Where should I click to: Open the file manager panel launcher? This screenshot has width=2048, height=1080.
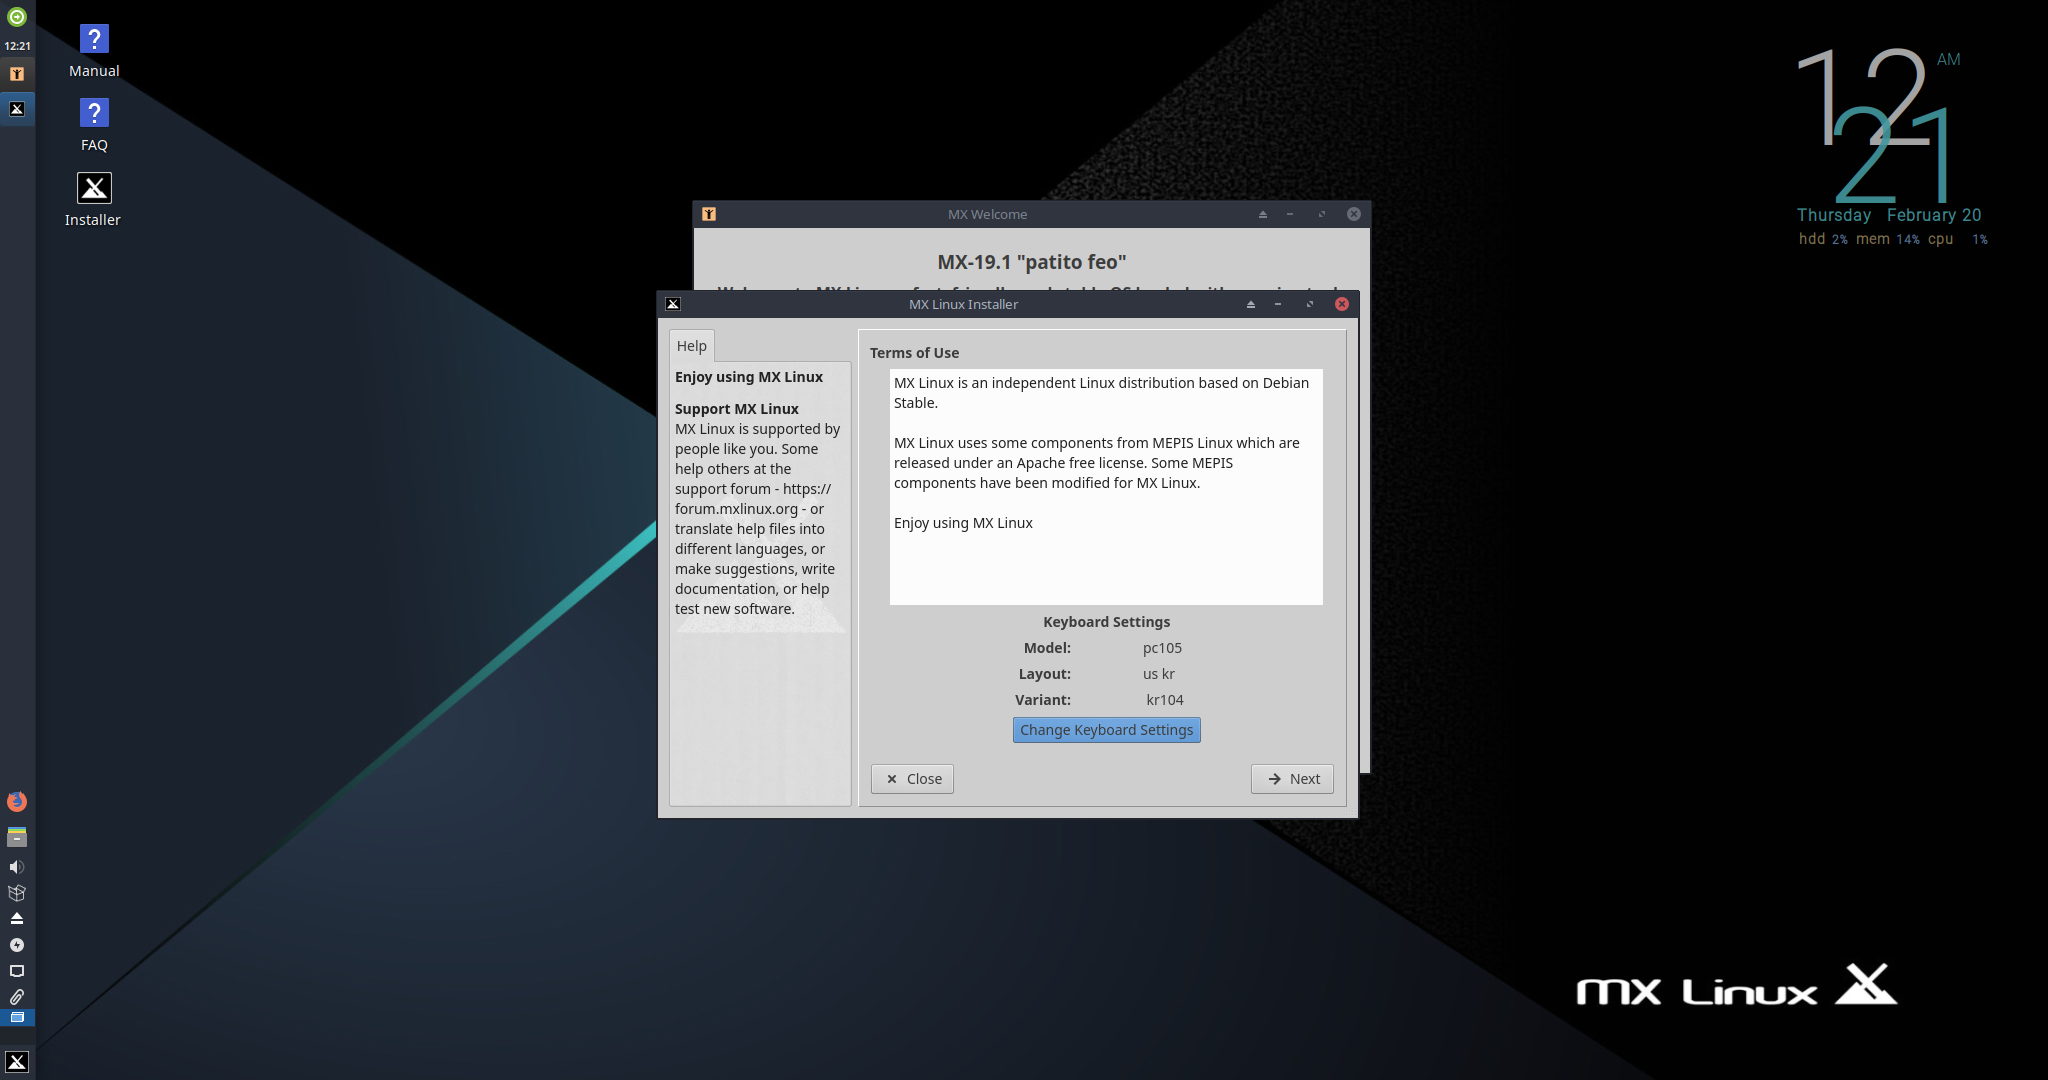point(17,837)
